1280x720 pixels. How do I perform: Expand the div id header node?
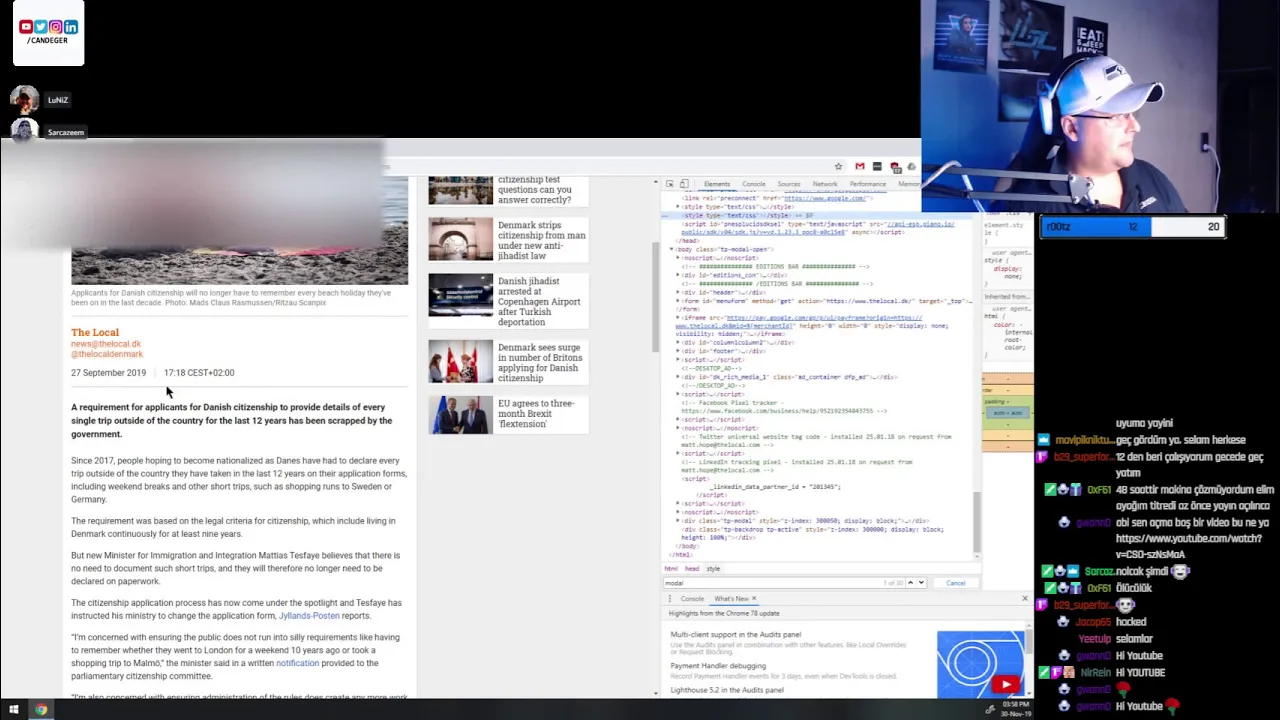(678, 292)
